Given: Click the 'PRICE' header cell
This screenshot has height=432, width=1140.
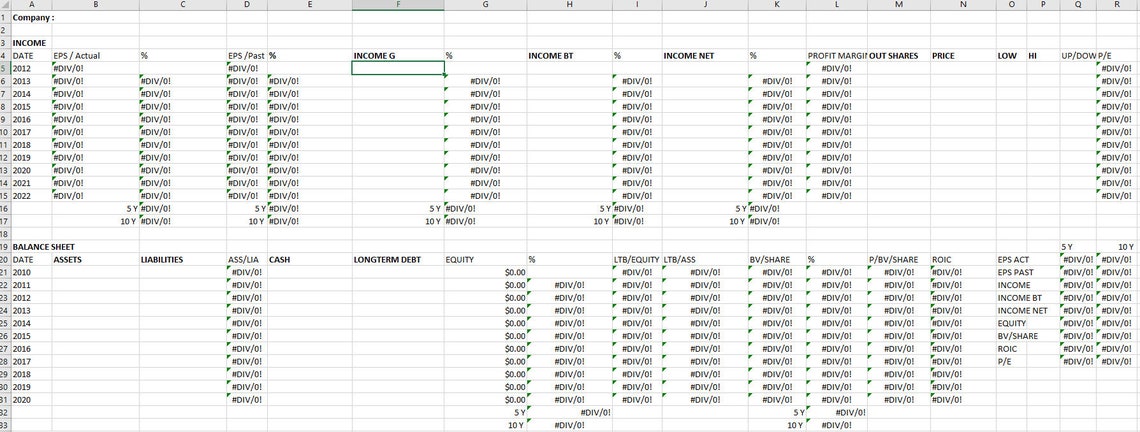Looking at the screenshot, I should click(963, 55).
